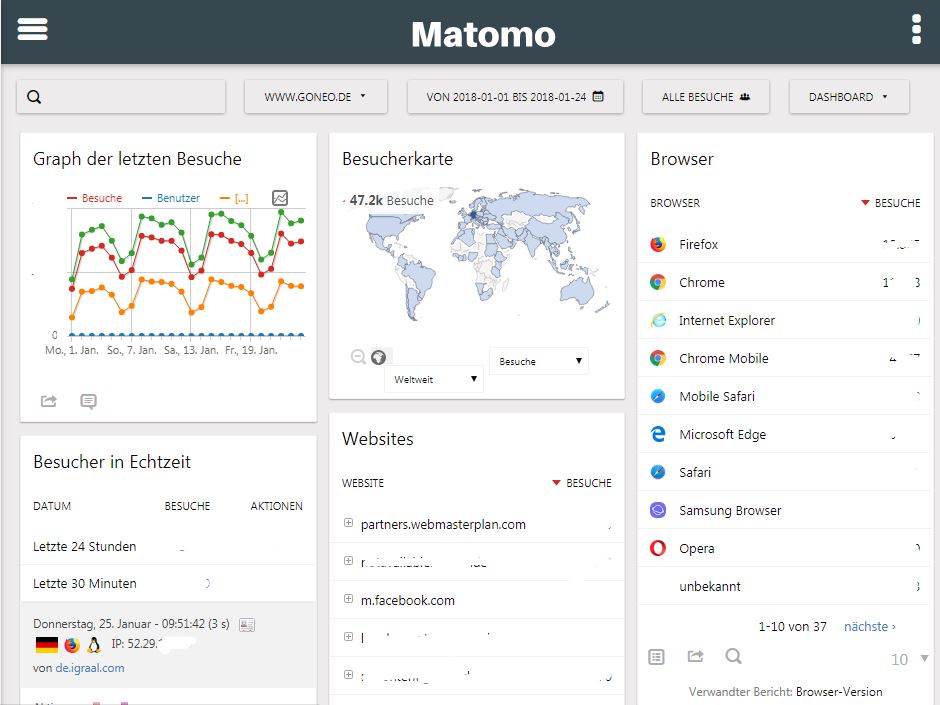Open the hamburger main menu
The width and height of the screenshot is (940, 705).
(32, 29)
